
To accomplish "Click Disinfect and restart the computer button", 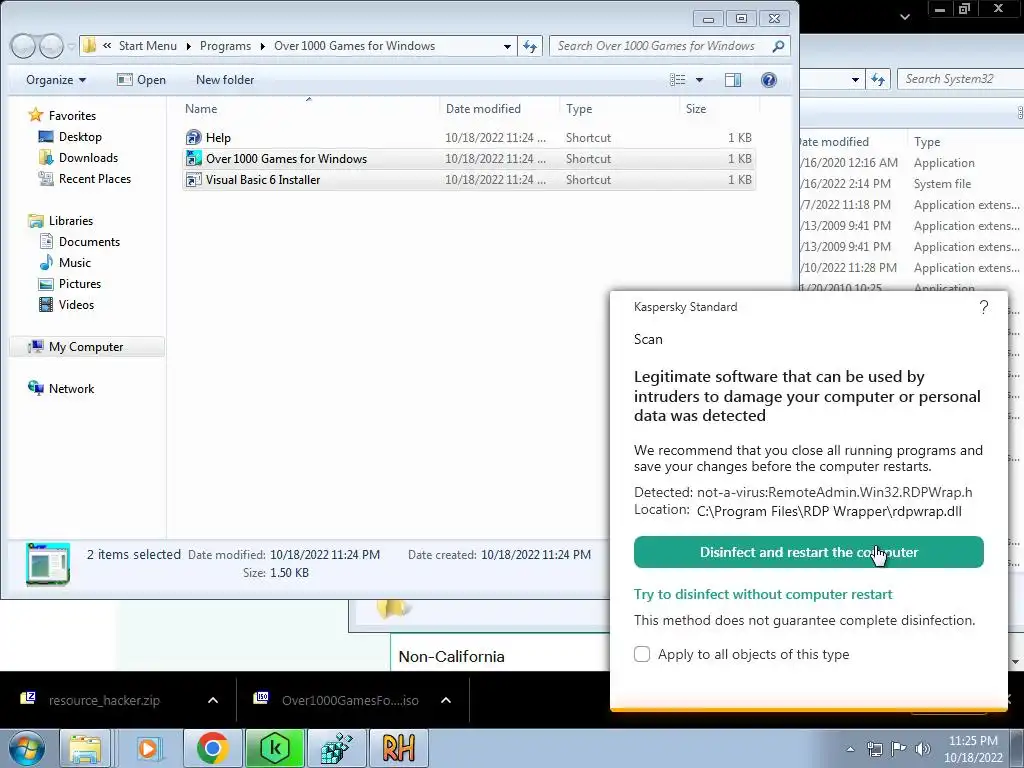I will (808, 552).
